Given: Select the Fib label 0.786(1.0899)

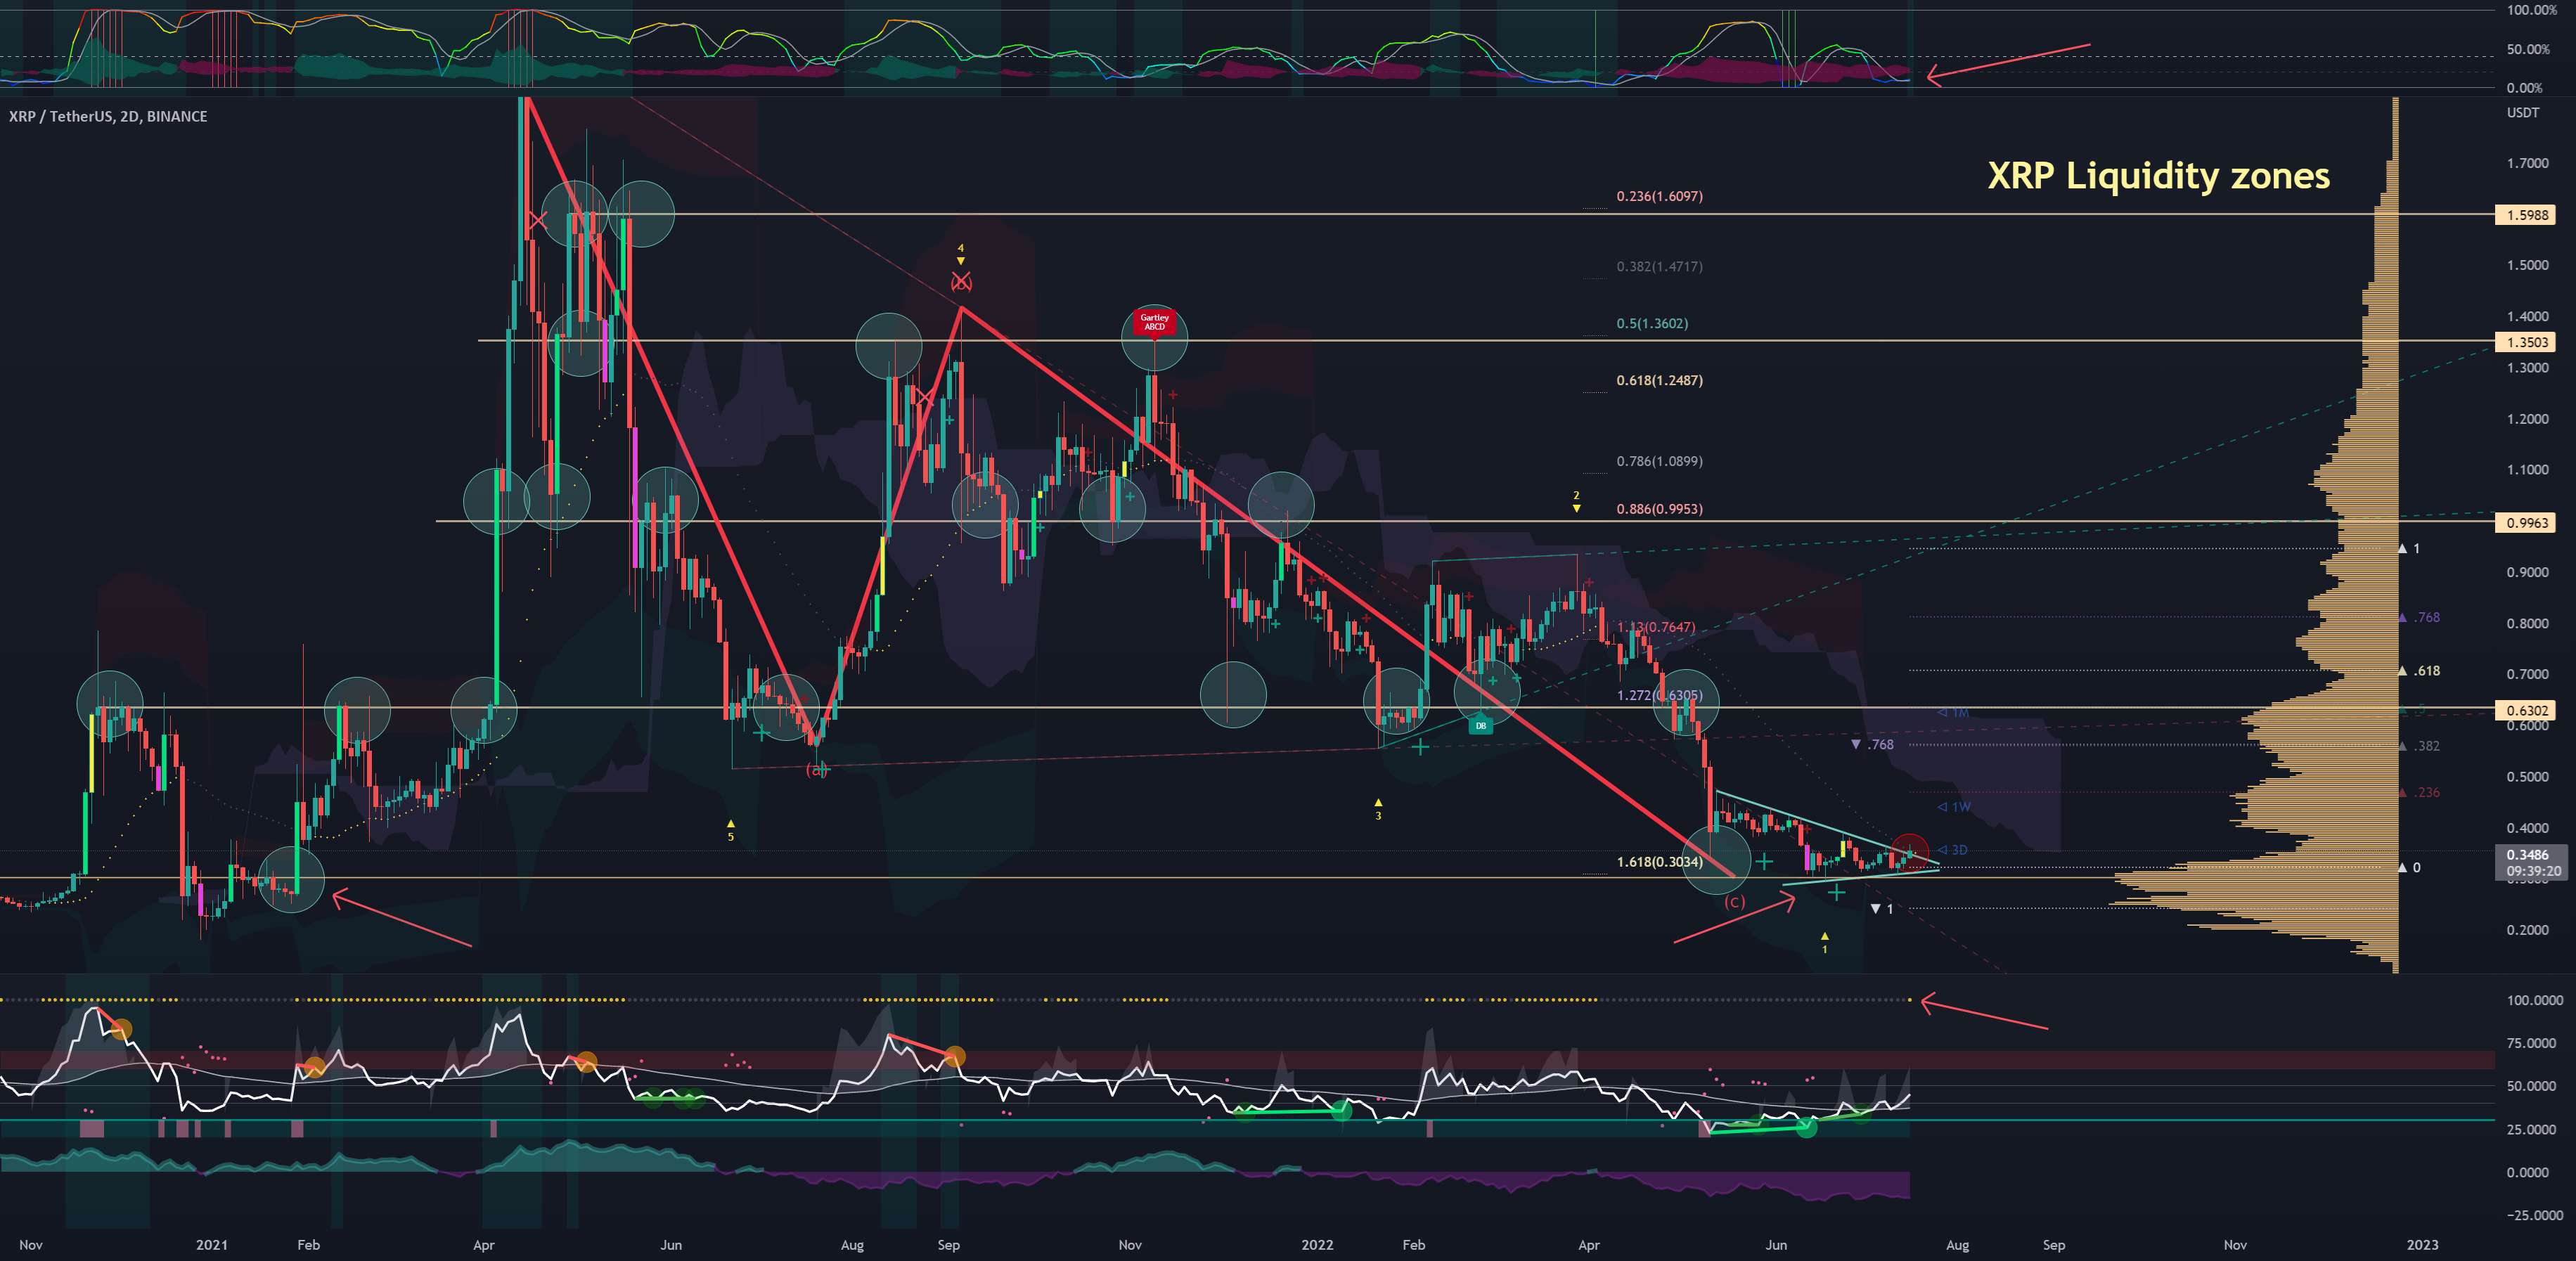Looking at the screenshot, I should click(x=1659, y=462).
